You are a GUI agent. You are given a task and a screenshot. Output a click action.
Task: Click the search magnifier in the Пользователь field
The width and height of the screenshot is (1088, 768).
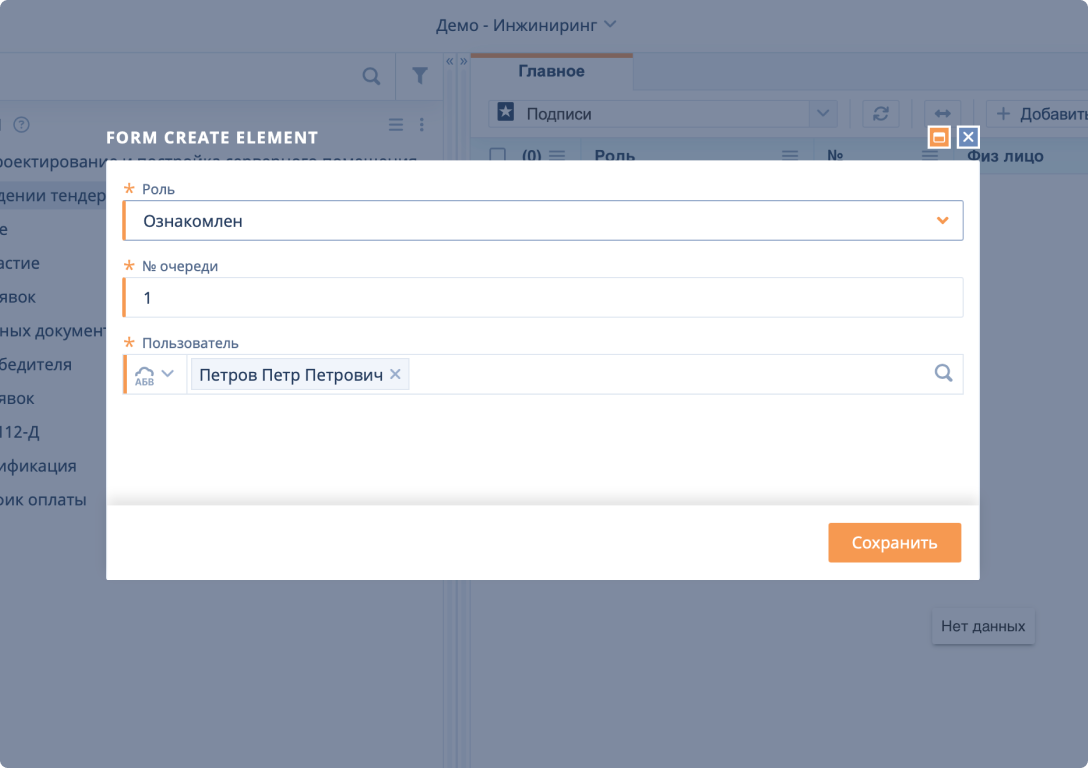(943, 373)
